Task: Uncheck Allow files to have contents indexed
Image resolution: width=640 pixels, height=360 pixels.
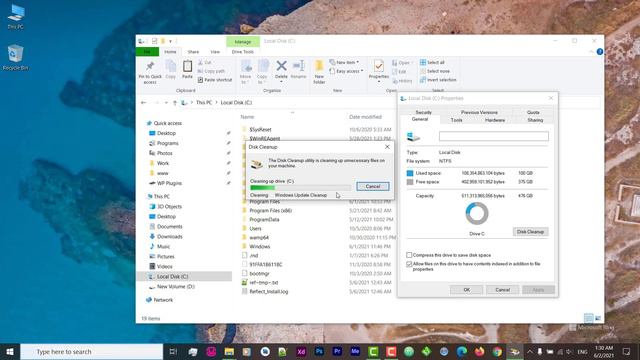Action: coord(409,264)
